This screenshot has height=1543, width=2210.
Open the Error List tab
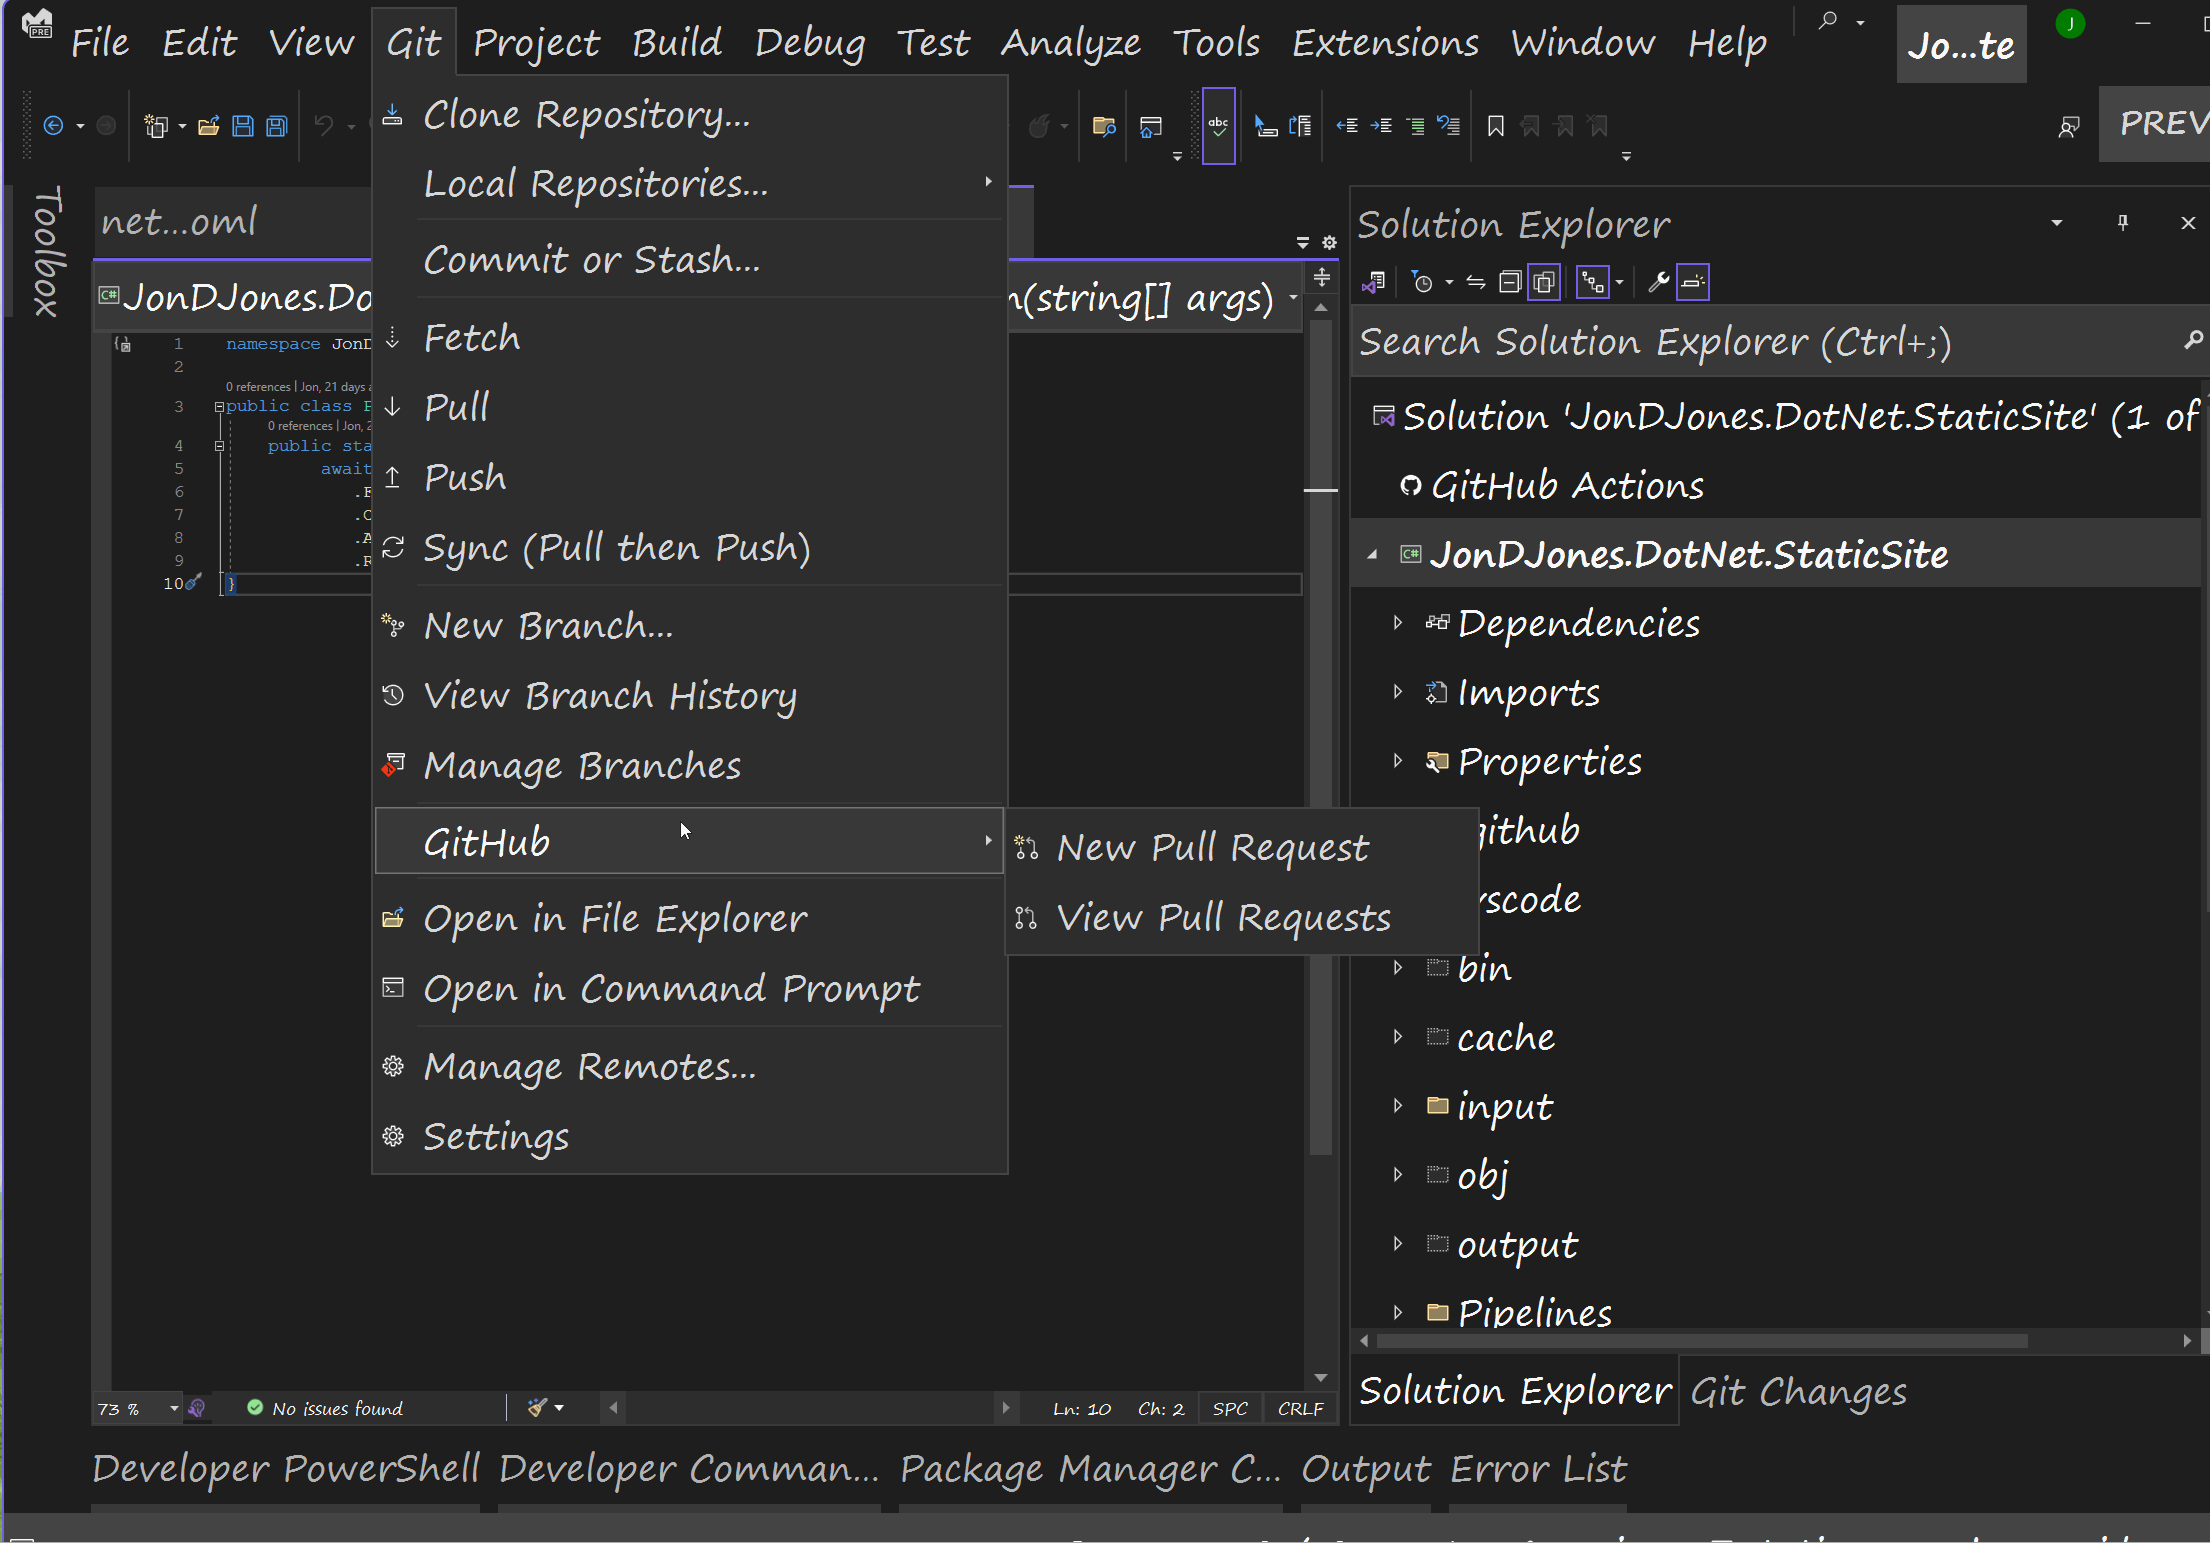click(x=1538, y=1469)
